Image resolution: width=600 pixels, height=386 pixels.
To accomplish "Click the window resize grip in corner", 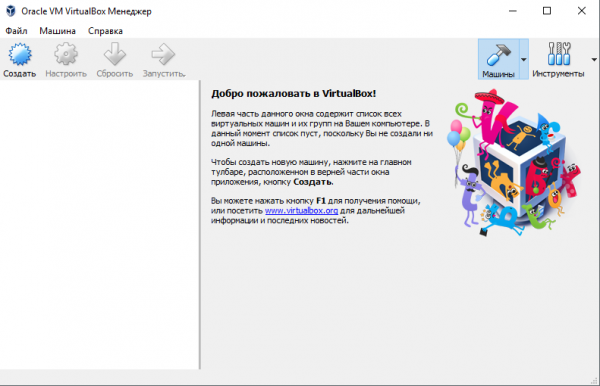I will coord(595,381).
